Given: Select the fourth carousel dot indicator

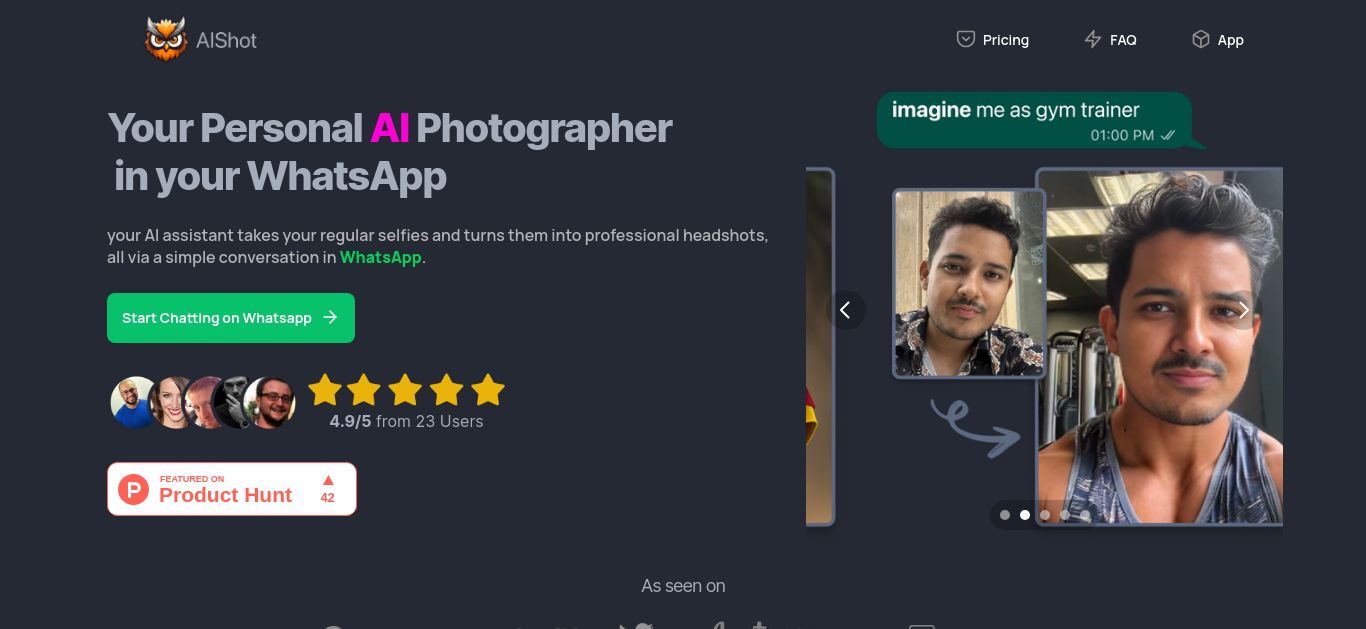Looking at the screenshot, I should click(x=1065, y=515).
